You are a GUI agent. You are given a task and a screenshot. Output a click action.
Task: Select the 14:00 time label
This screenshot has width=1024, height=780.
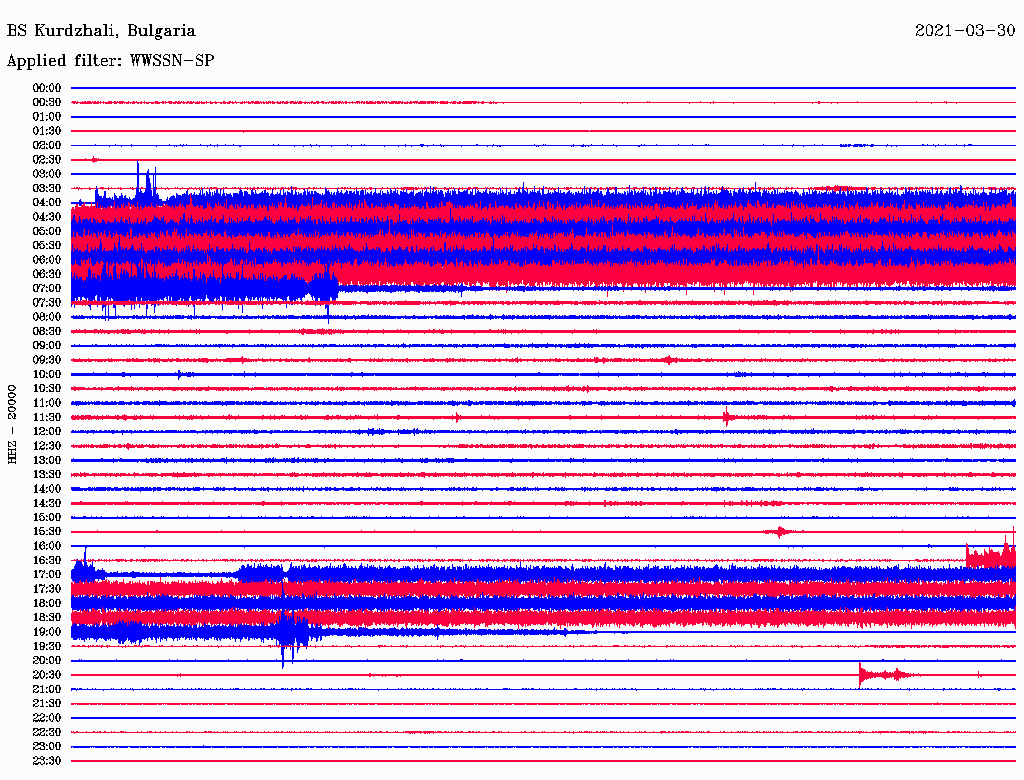click(x=47, y=489)
